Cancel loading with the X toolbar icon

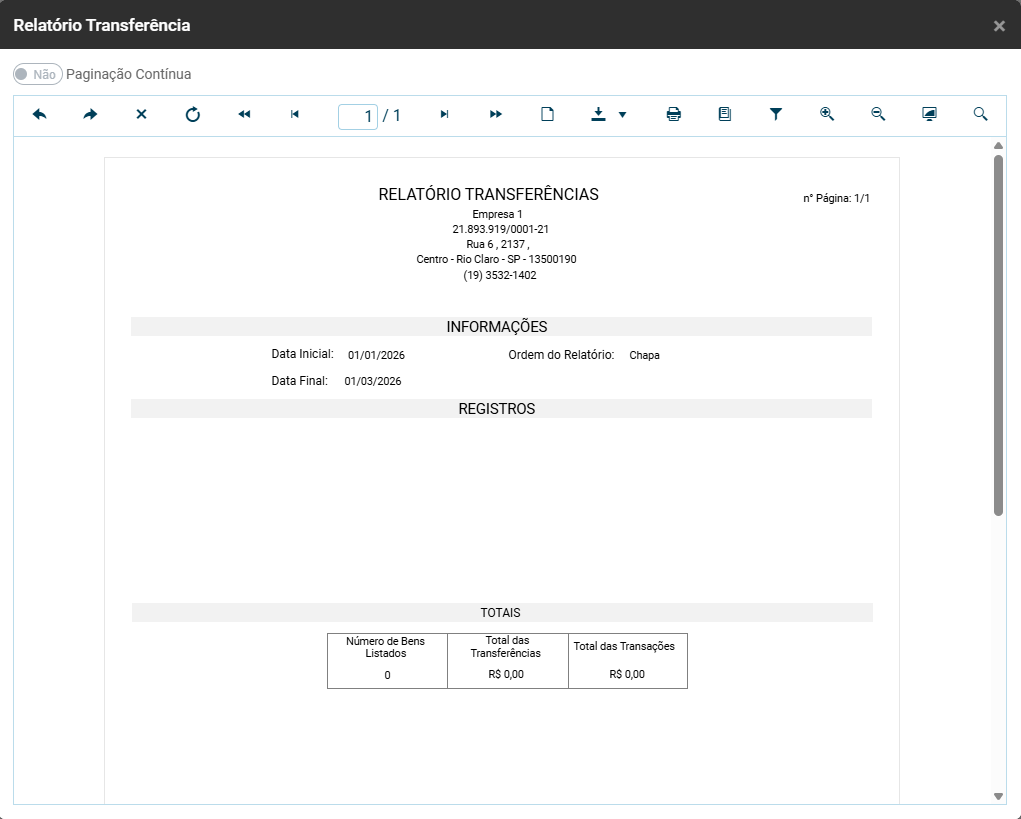(141, 115)
